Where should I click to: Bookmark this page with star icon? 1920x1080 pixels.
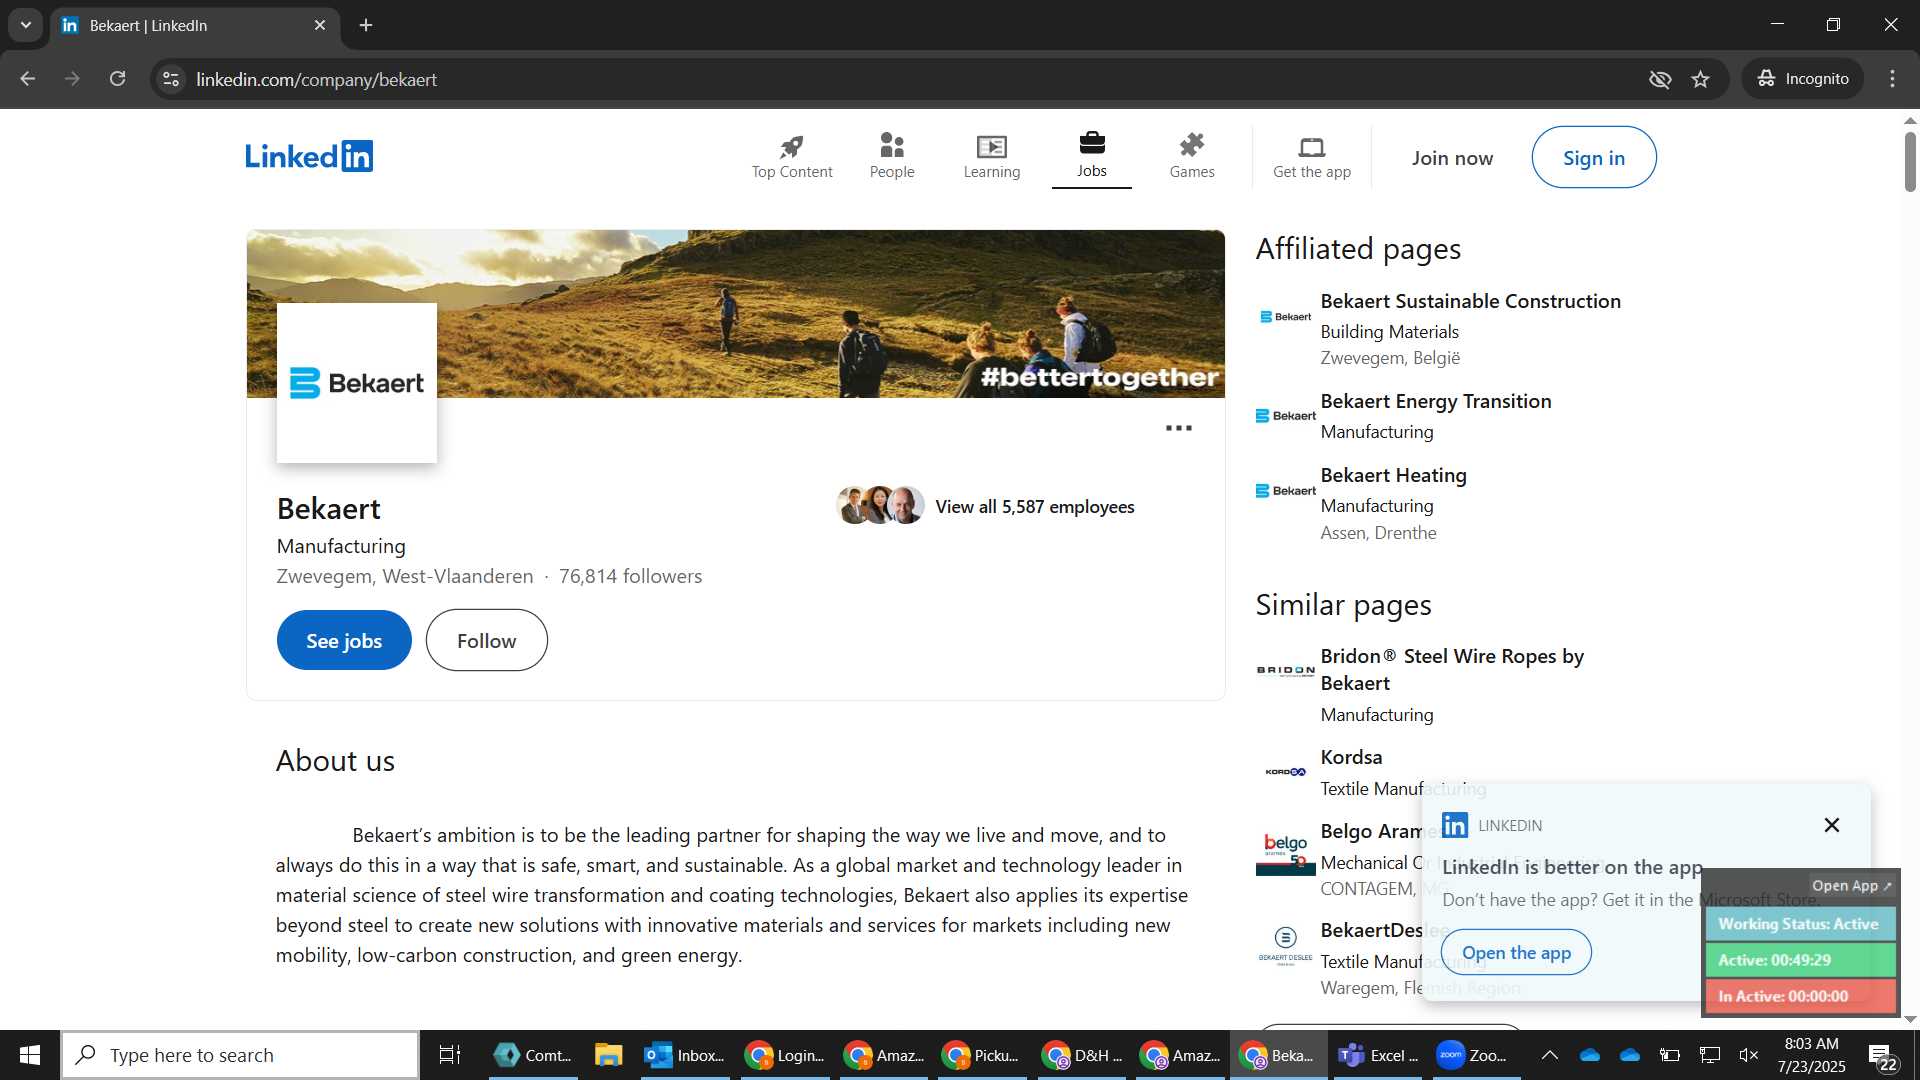(x=1701, y=79)
